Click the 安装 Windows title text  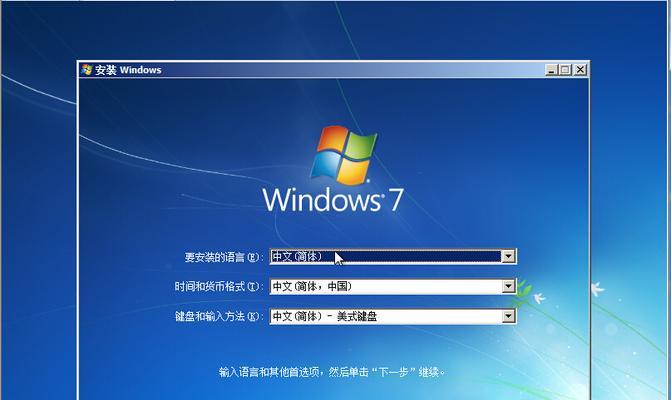(128, 70)
